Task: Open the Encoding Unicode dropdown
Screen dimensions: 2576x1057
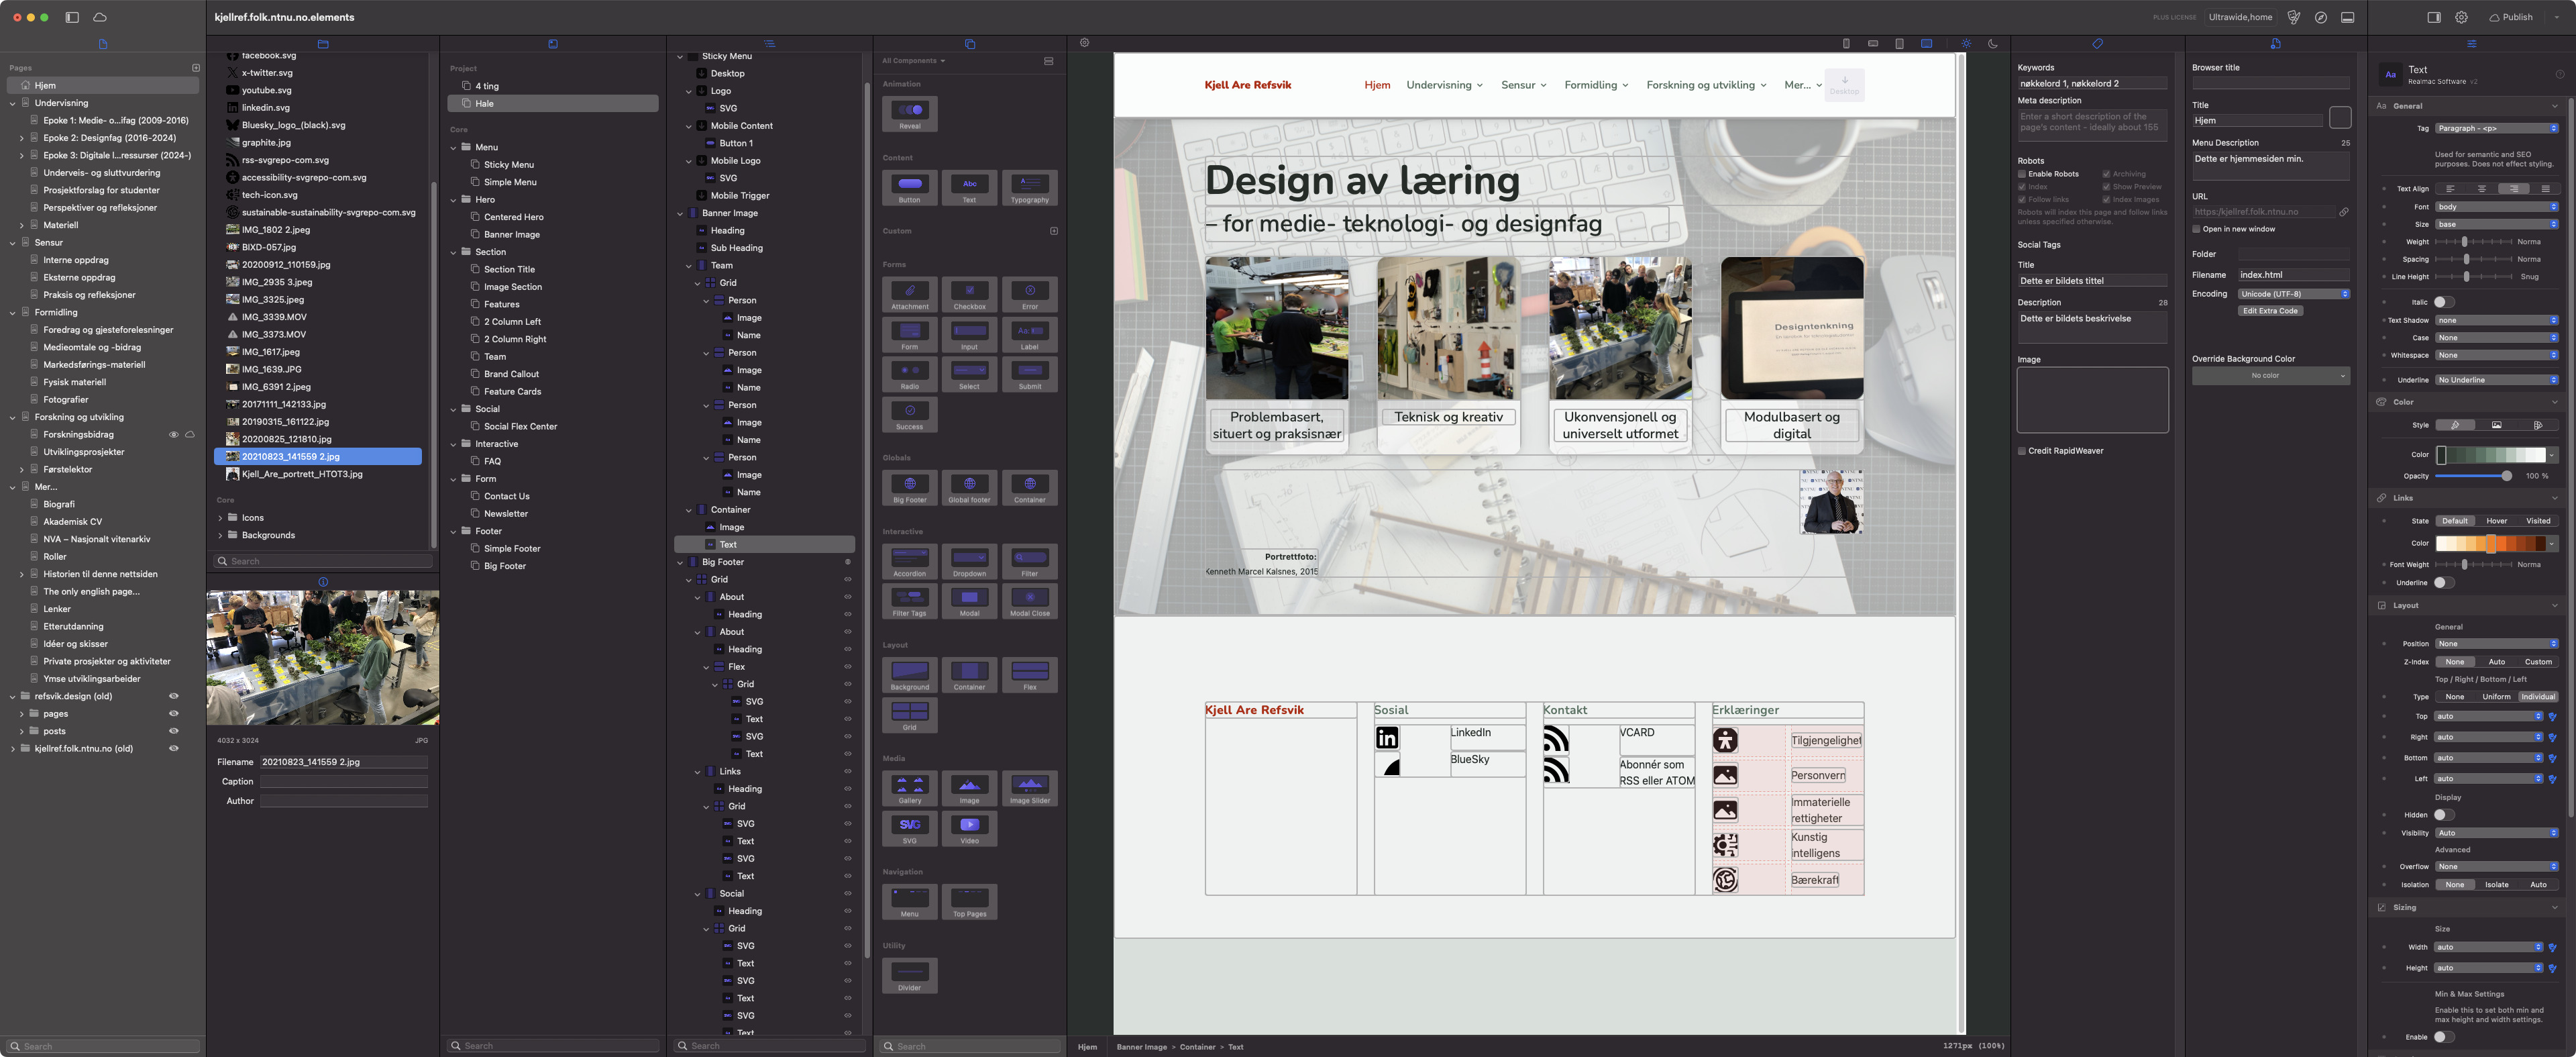Action: coord(2294,294)
